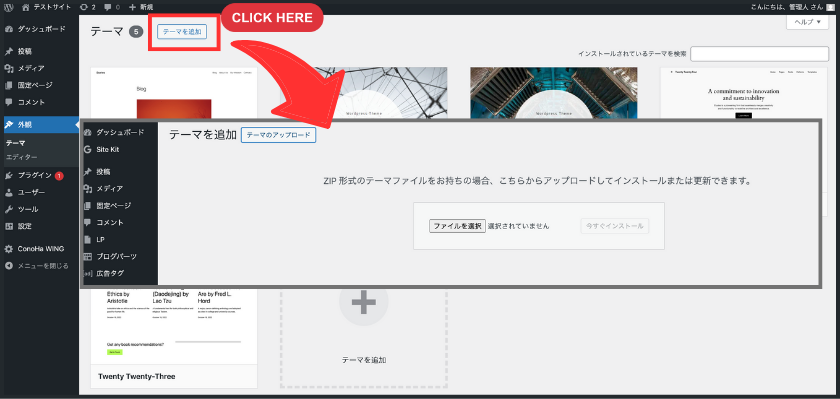The image size is (840, 399).
Task: Open 外観 menu in sidebar
Action: [x=40, y=125]
